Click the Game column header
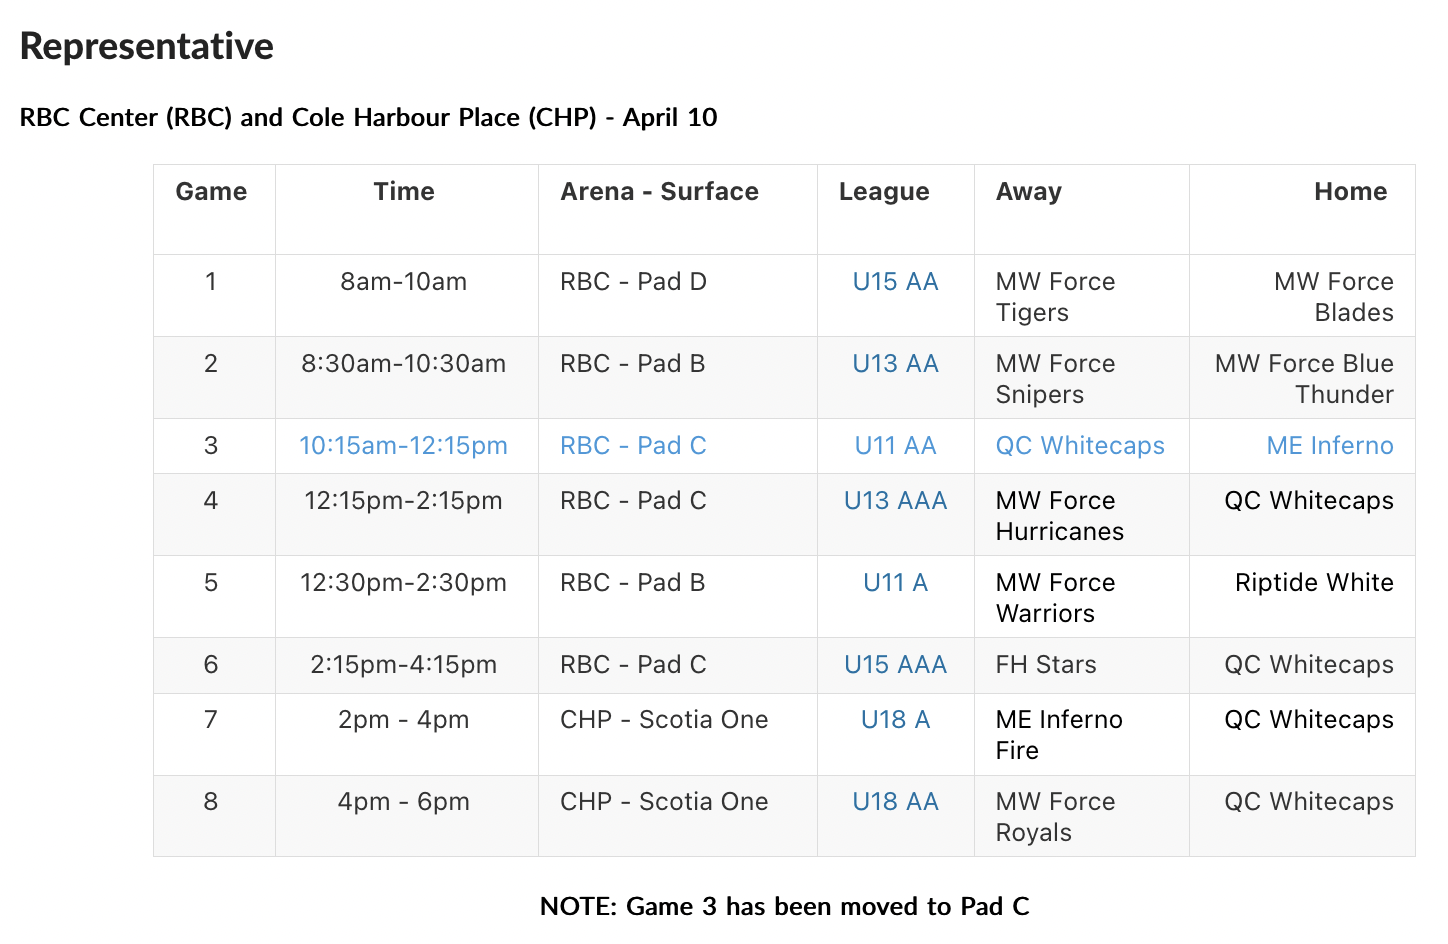 coord(211,192)
